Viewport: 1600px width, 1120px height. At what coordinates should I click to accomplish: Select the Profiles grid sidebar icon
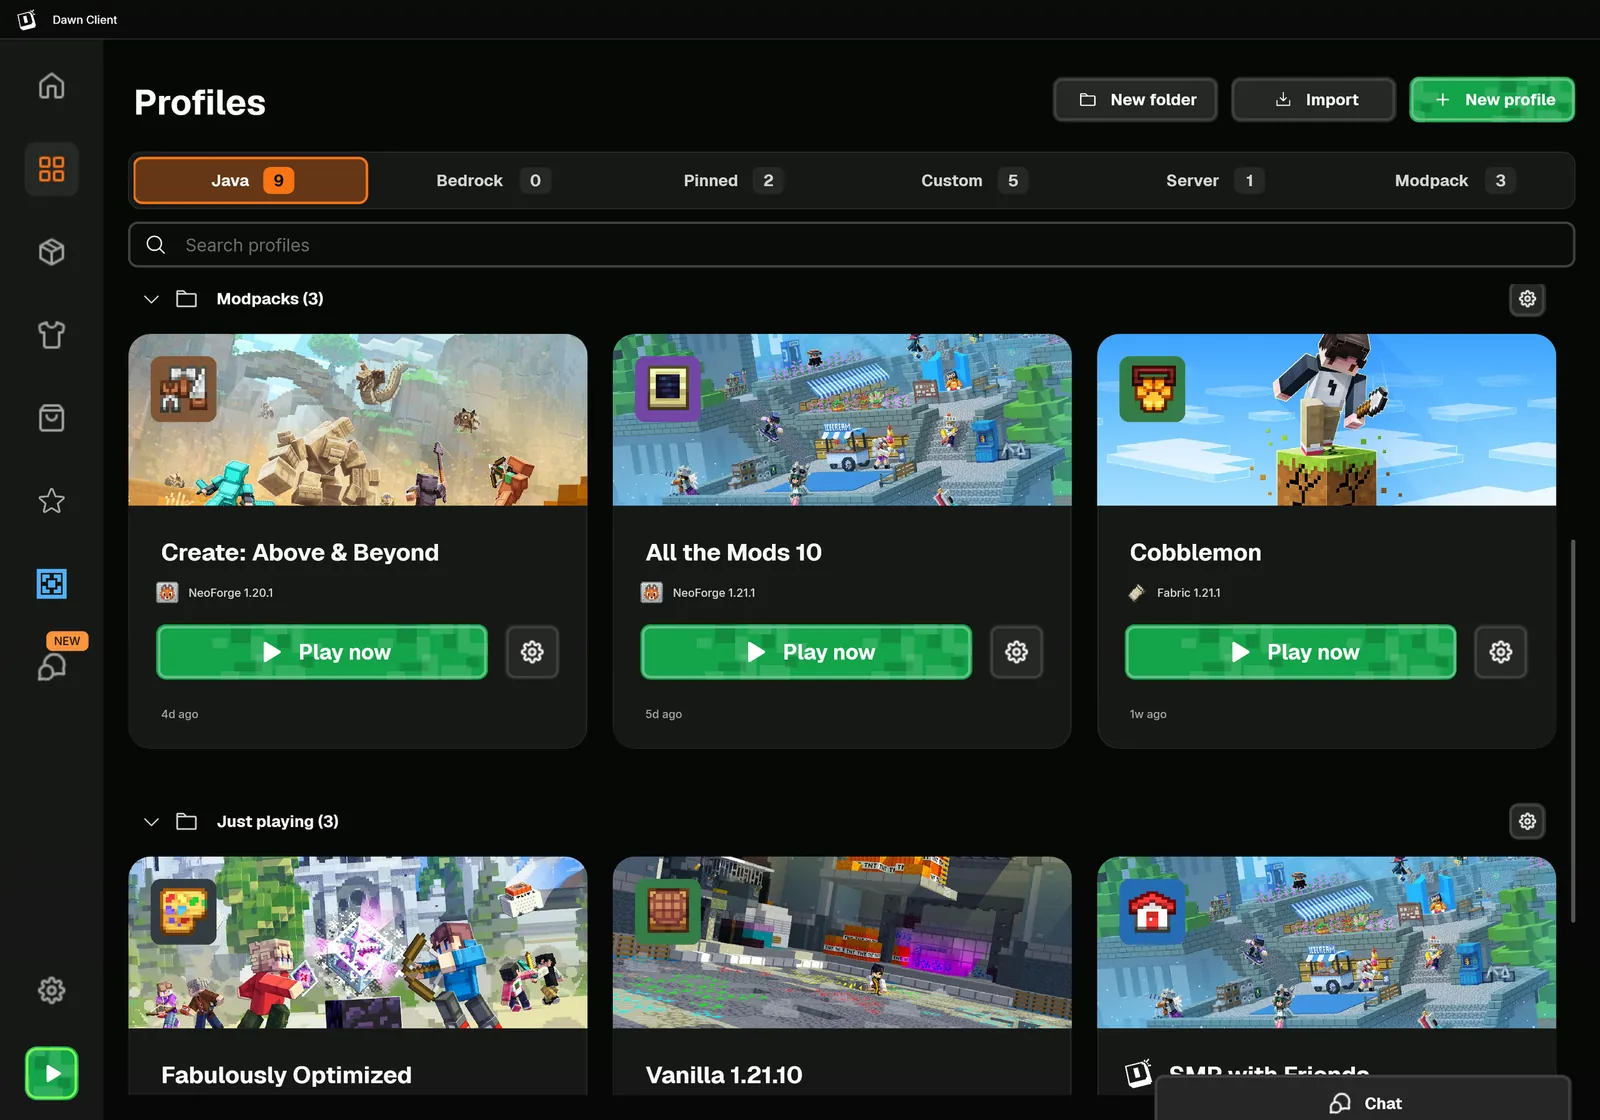point(51,169)
